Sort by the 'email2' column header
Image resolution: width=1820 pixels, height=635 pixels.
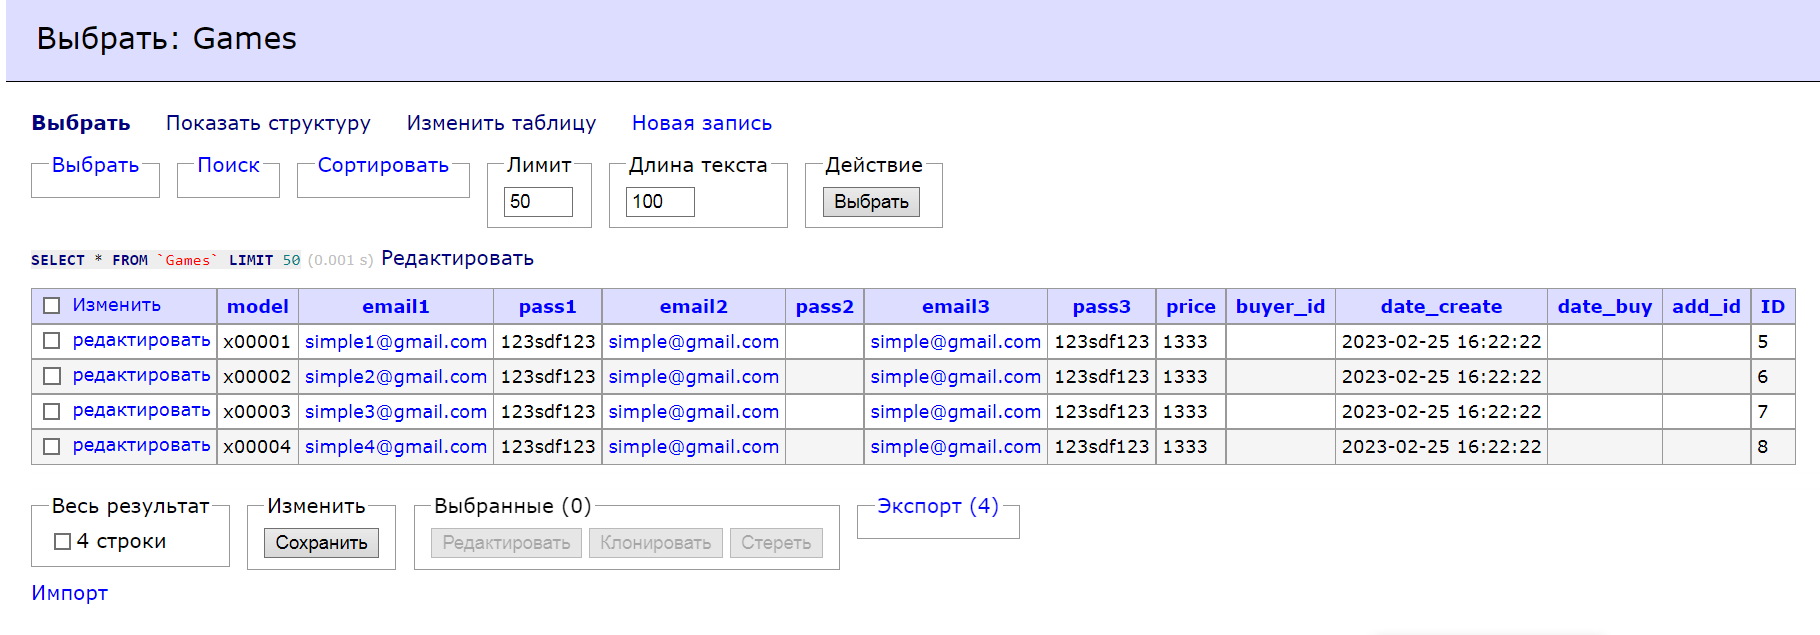coord(693,306)
